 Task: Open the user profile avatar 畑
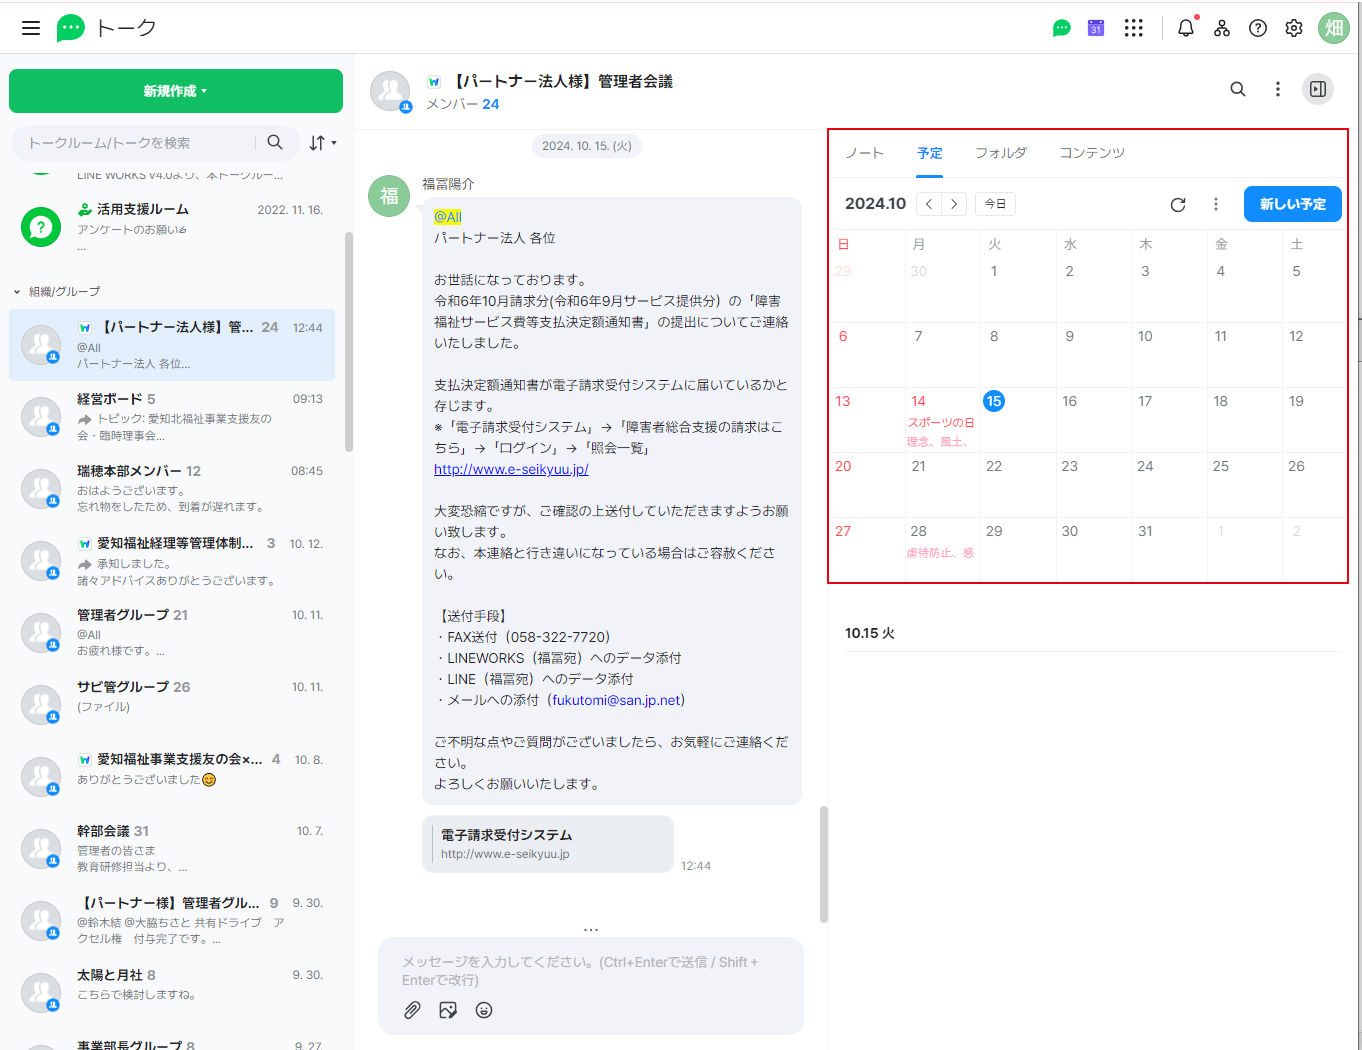click(x=1334, y=28)
